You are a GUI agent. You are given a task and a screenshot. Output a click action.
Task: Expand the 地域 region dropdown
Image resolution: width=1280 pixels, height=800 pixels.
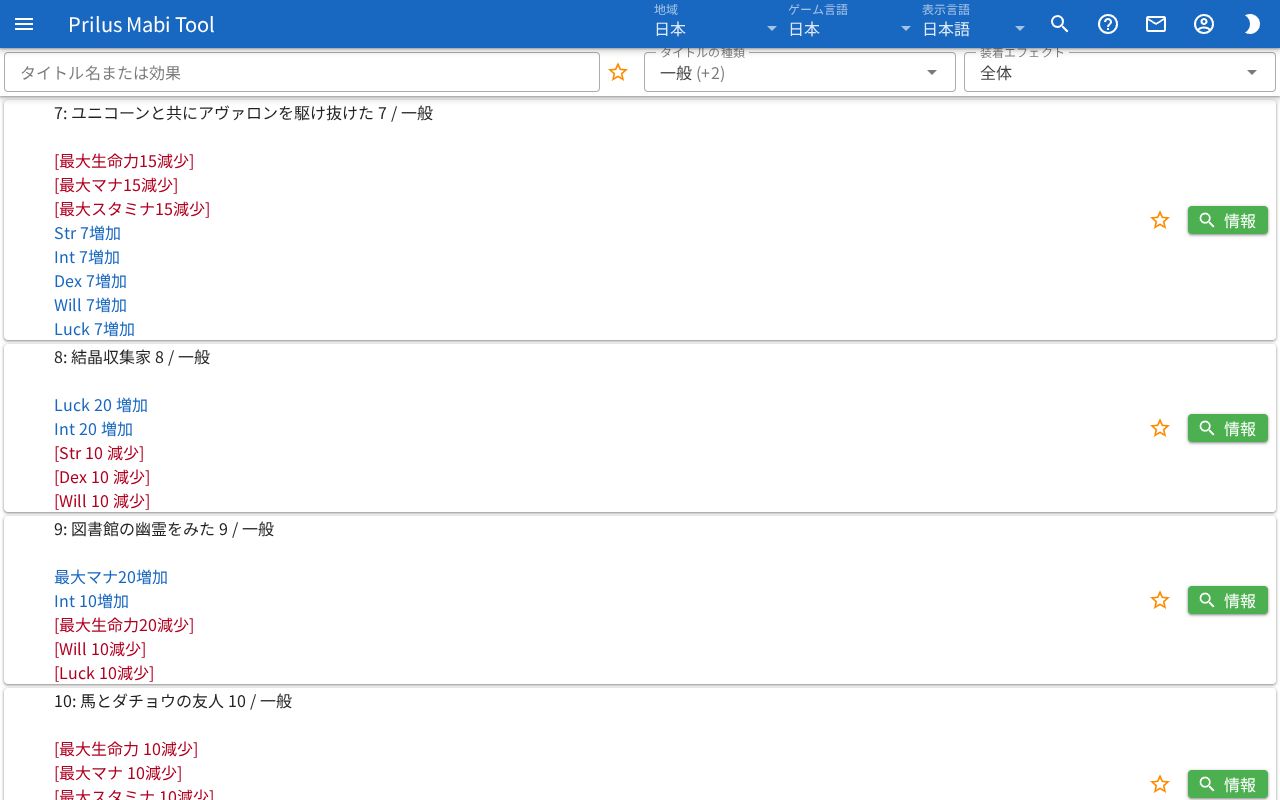716,24
